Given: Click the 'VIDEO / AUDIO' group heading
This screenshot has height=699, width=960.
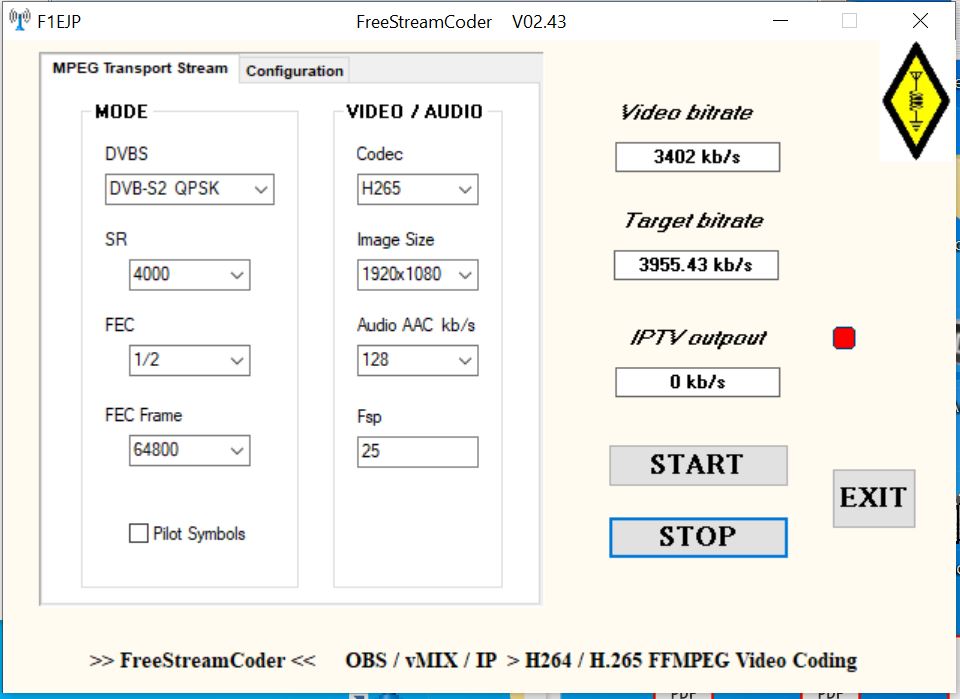Looking at the screenshot, I should [414, 111].
